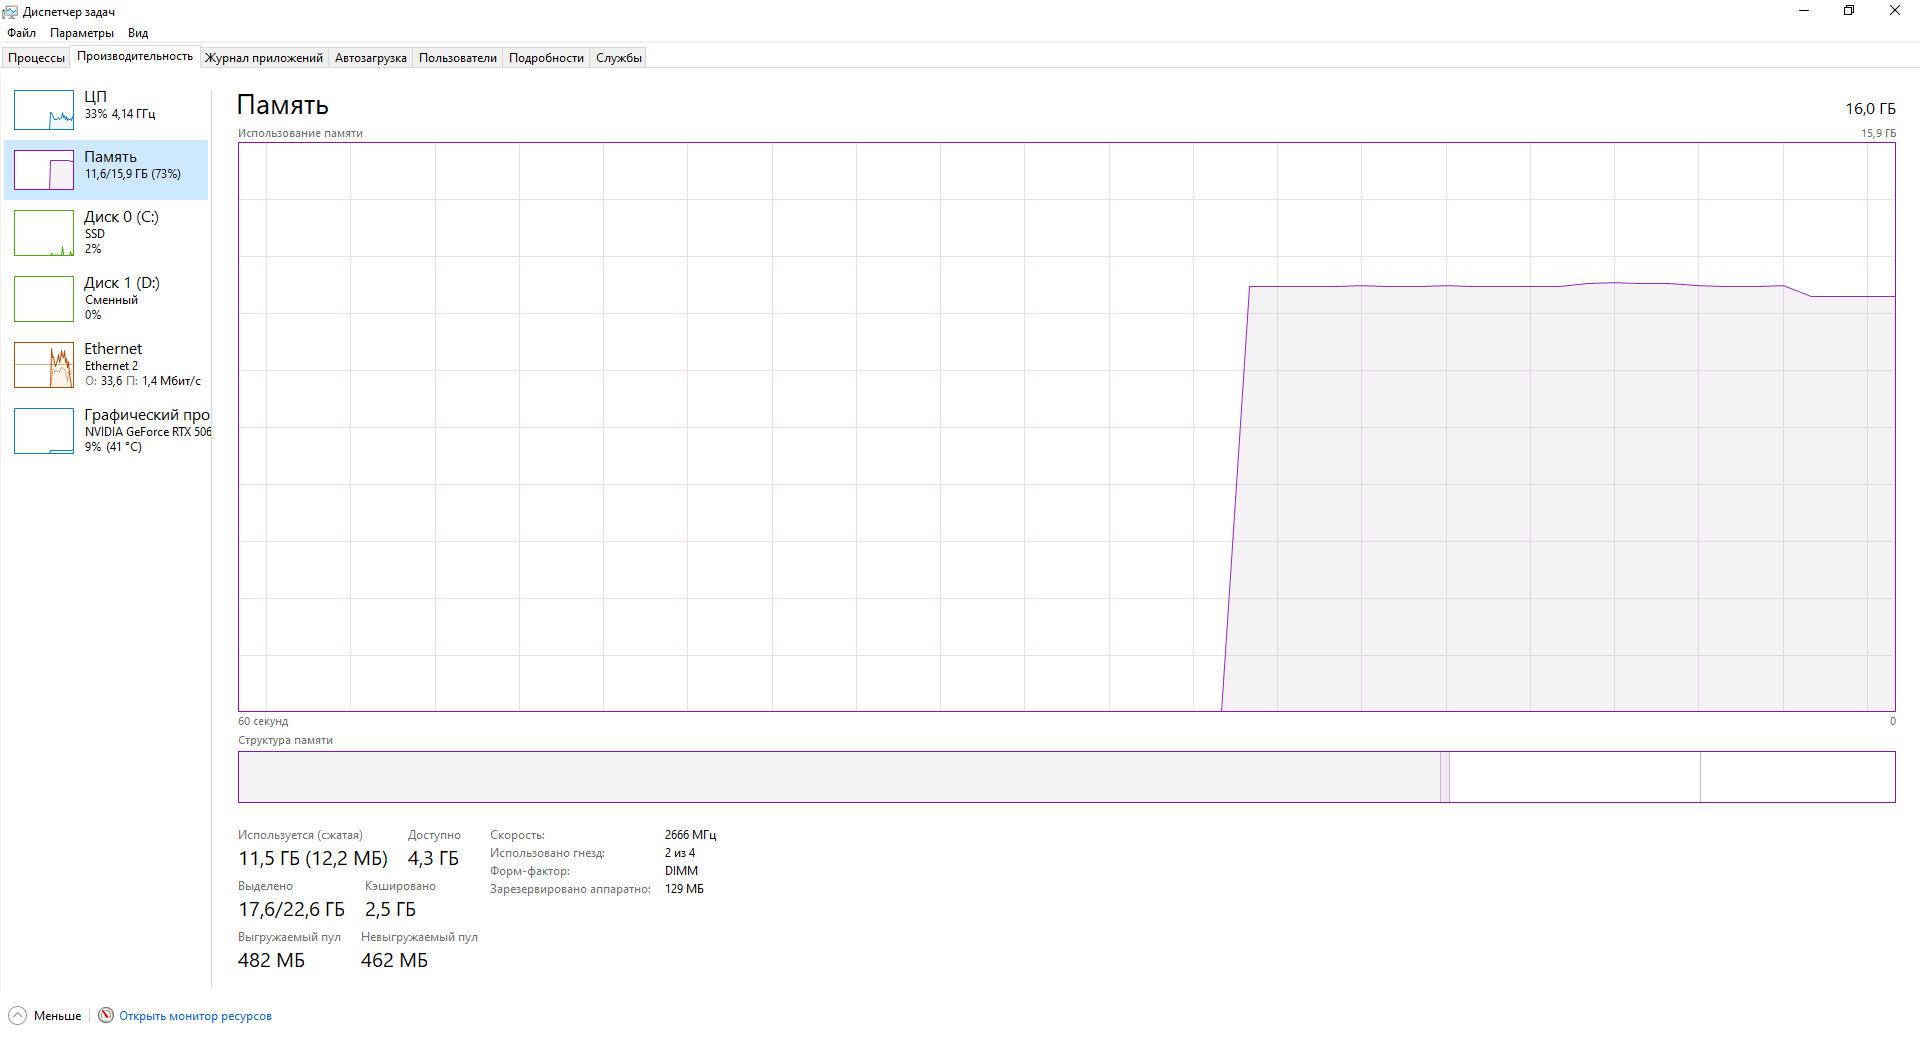1920x1040 pixels.
Task: Select the Память mini graph icon
Action: click(44, 170)
